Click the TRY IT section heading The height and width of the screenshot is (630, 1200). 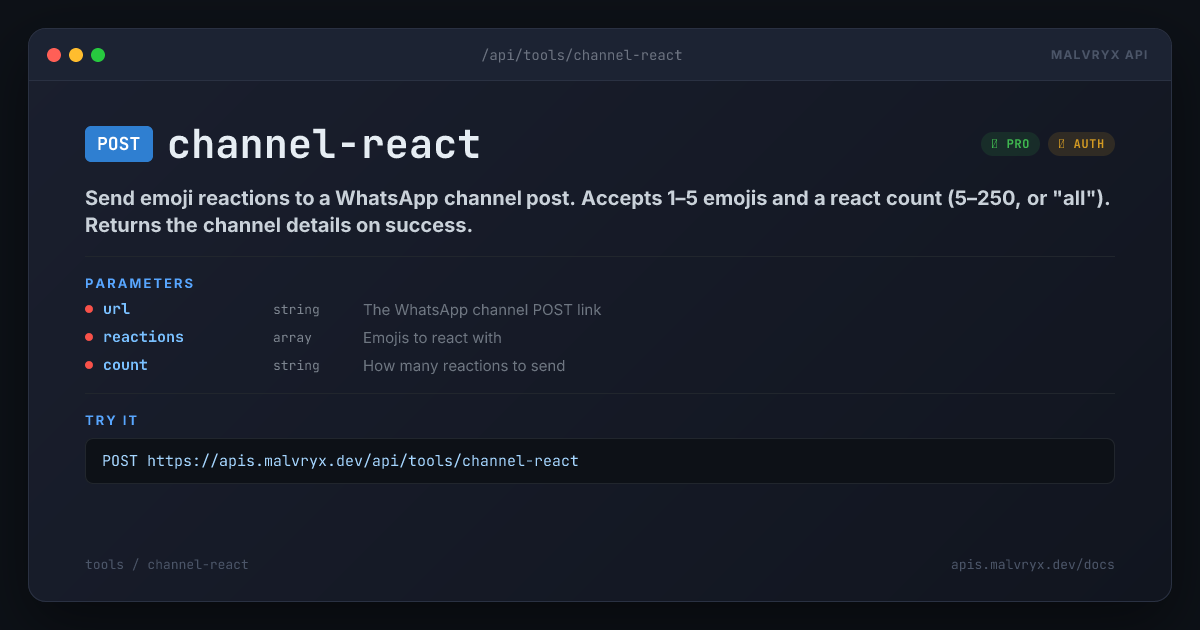[111, 420]
